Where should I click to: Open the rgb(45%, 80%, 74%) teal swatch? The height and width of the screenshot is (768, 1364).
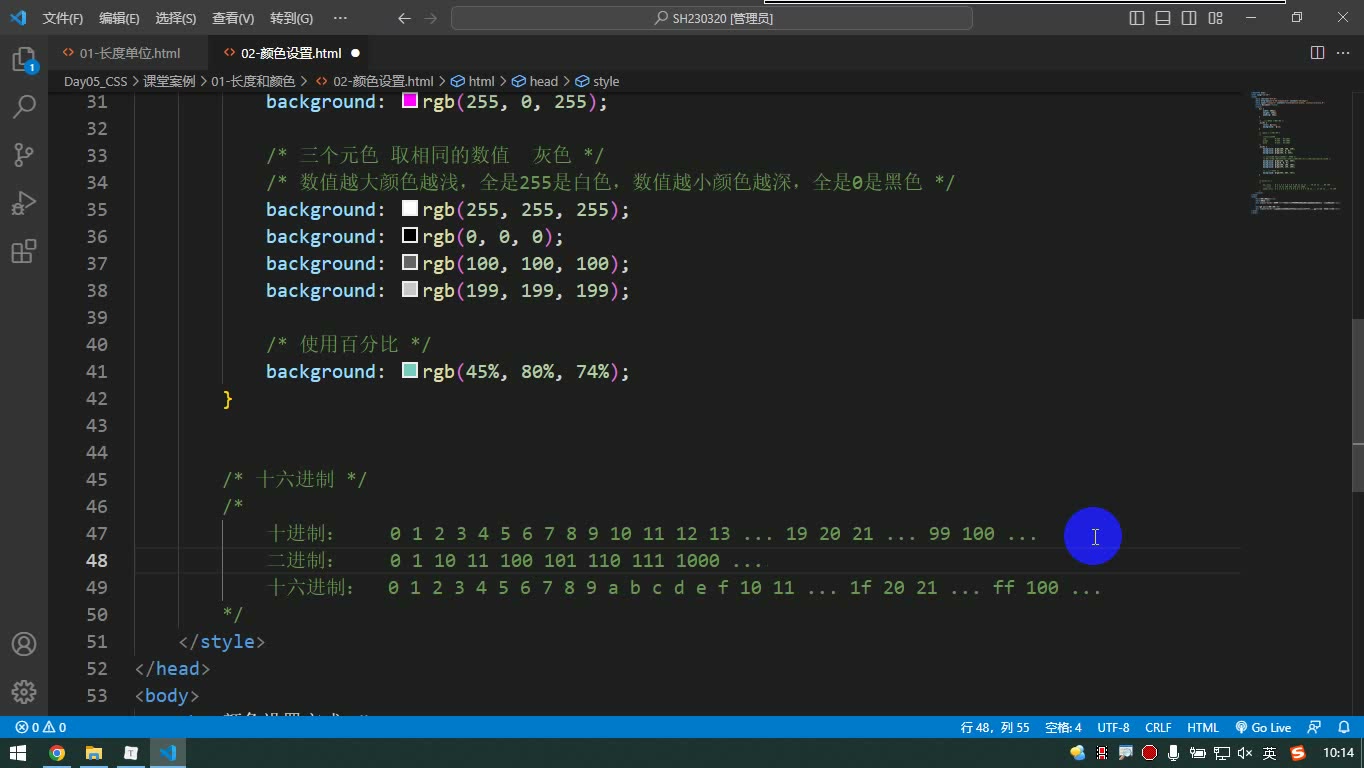[410, 371]
